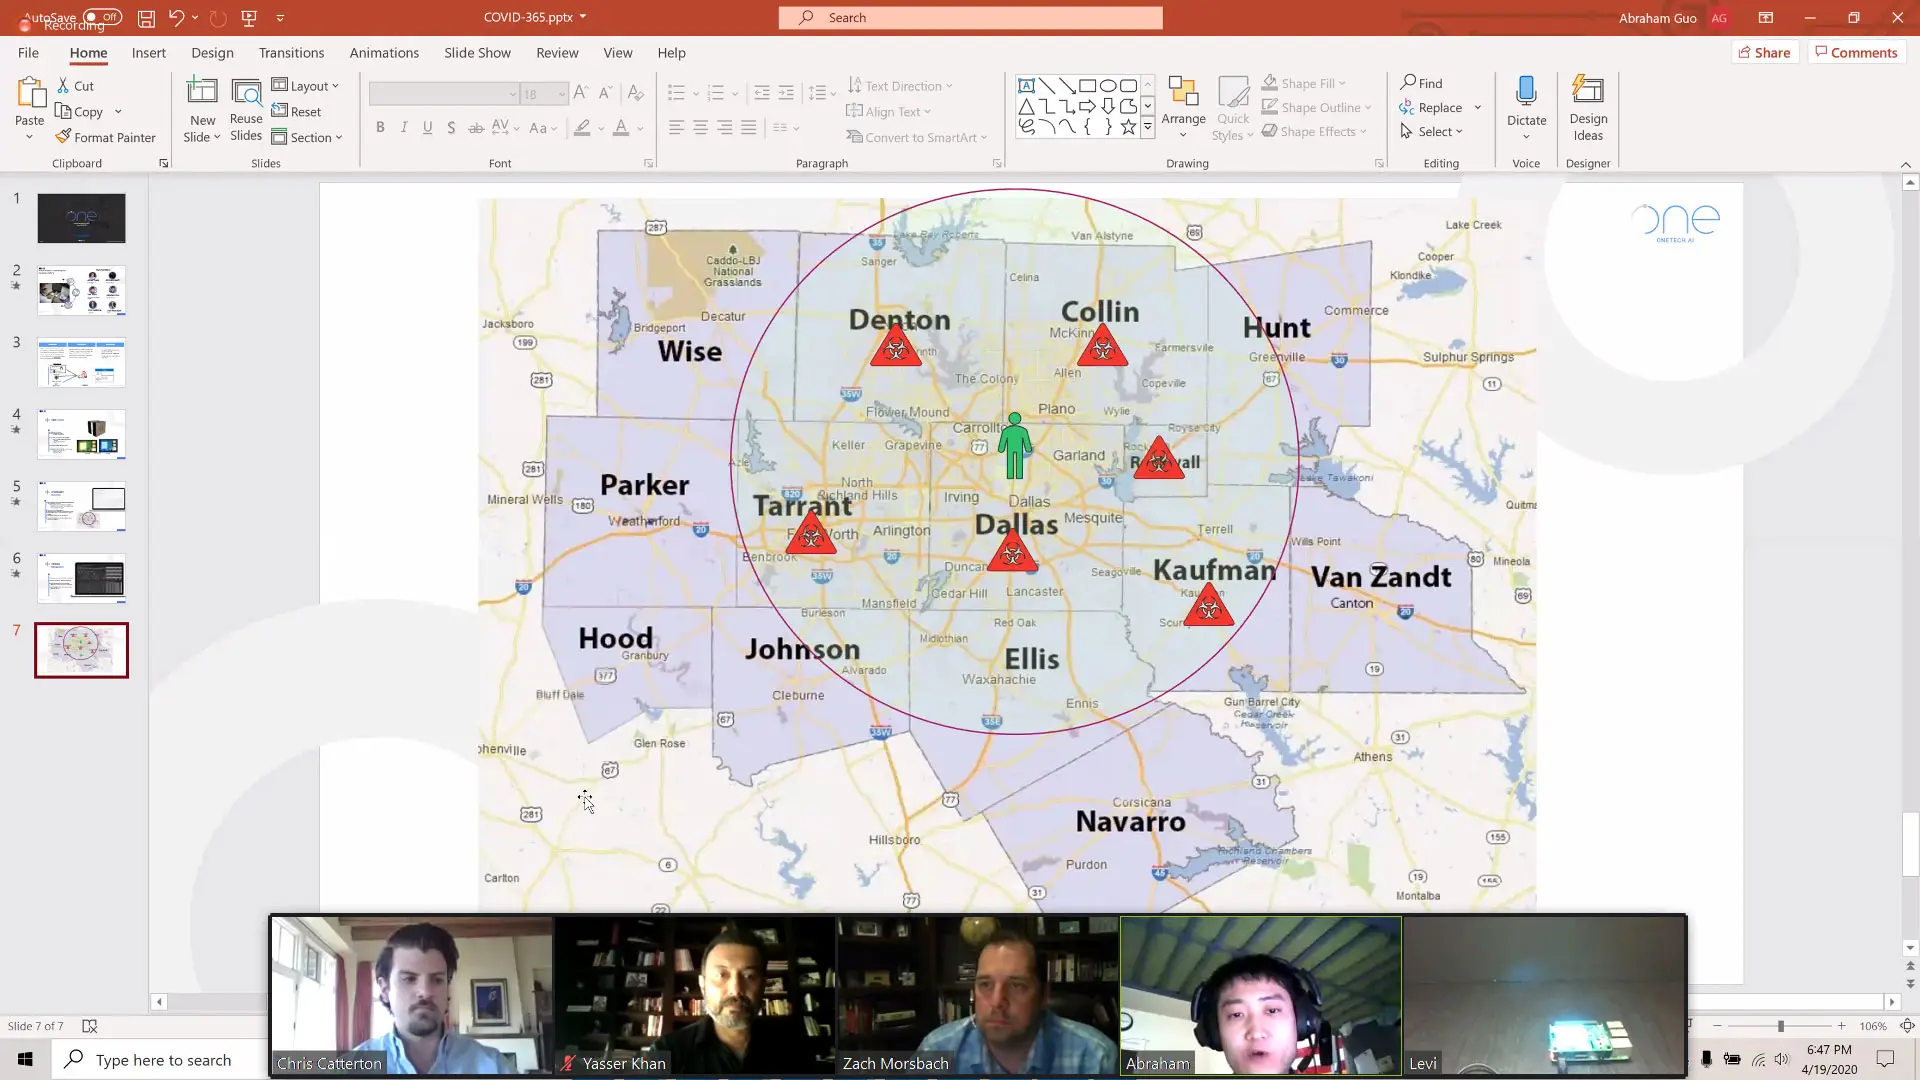The width and height of the screenshot is (1920, 1080).
Task: Click the Share button
Action: [1764, 53]
